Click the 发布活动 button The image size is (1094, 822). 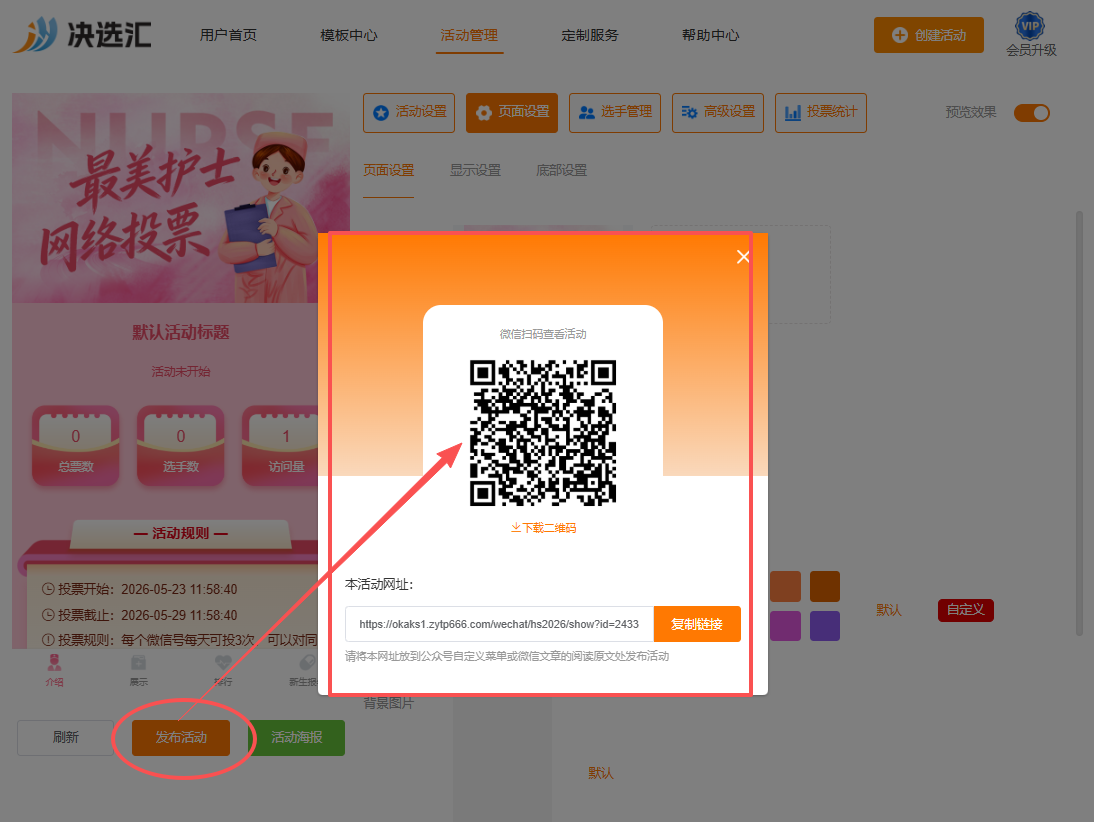(x=181, y=738)
